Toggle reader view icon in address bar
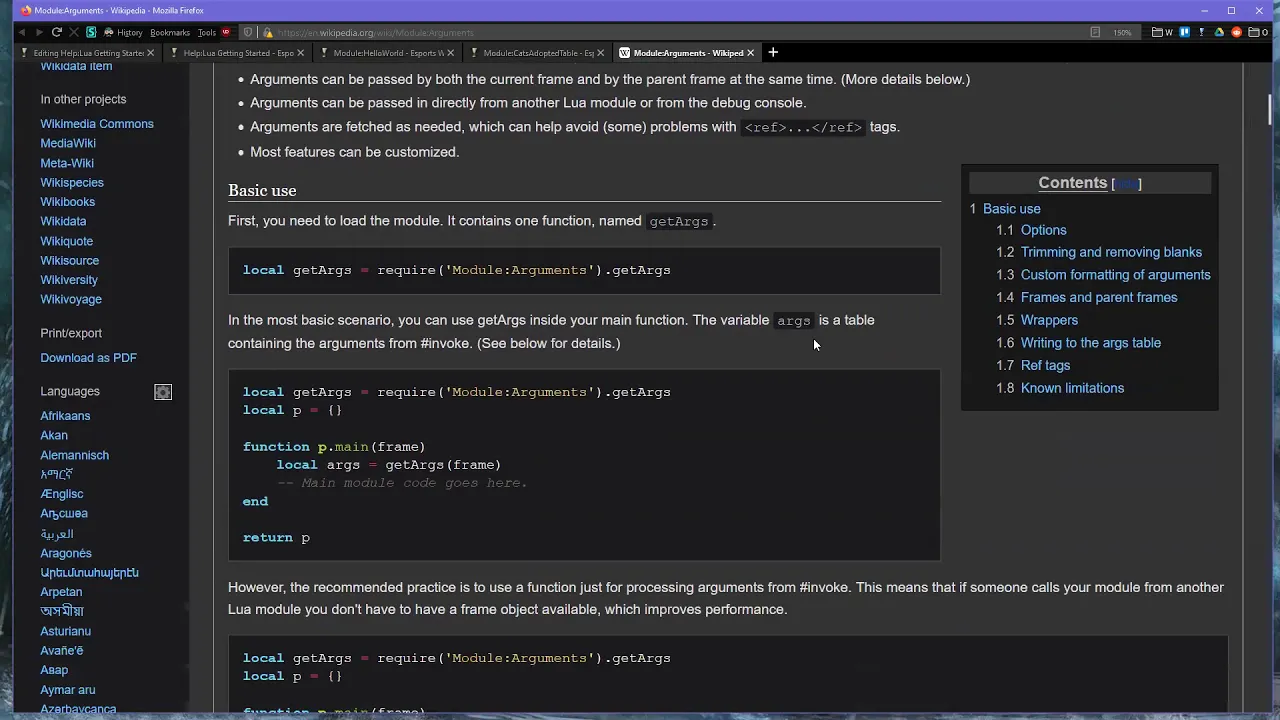The image size is (1280, 720). point(1095,32)
